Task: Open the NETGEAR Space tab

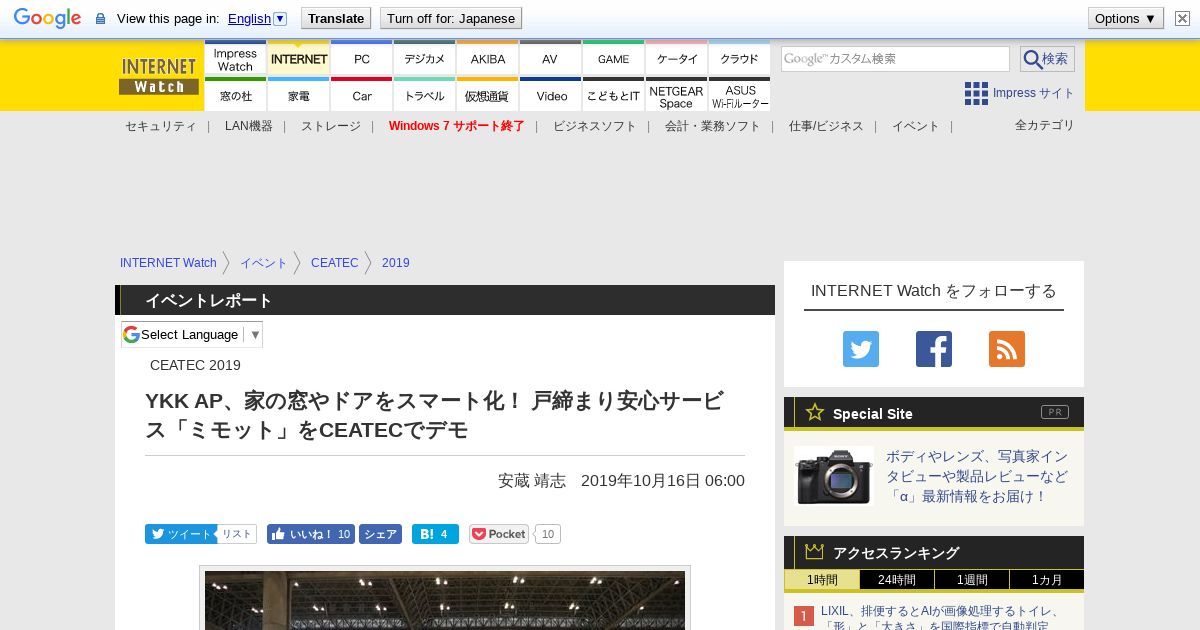Action: (676, 95)
